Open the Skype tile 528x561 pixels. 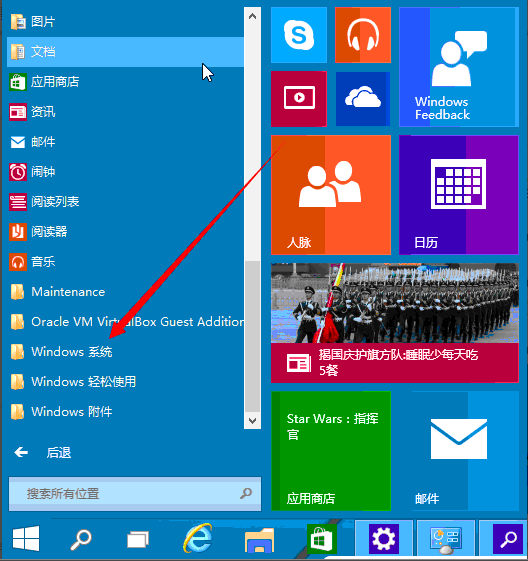(299, 35)
